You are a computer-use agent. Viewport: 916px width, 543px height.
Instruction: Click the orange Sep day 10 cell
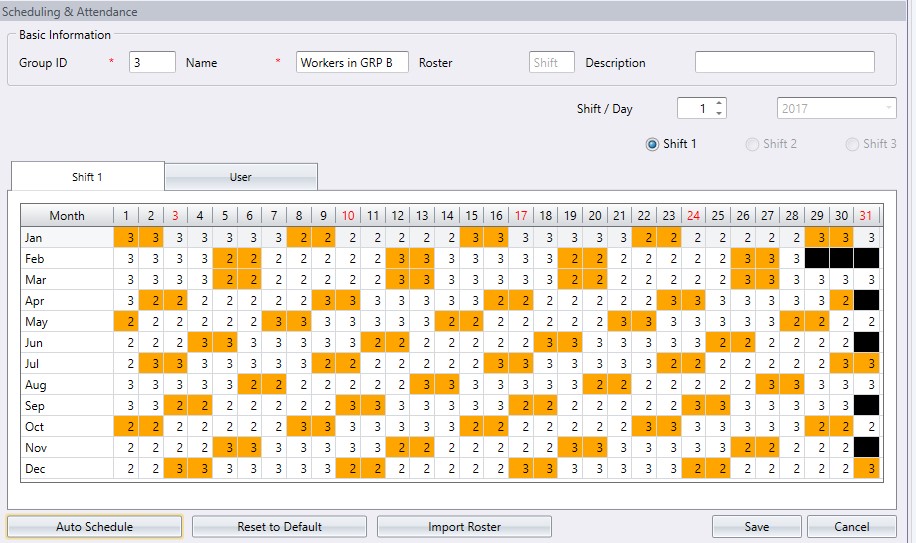pos(348,406)
